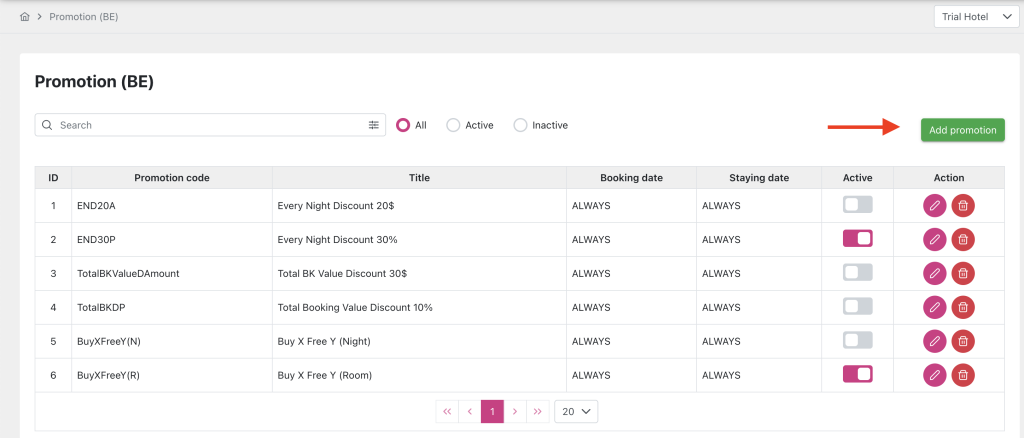Delete the END30P promotion
Viewport: 1024px width, 438px height.
point(962,239)
